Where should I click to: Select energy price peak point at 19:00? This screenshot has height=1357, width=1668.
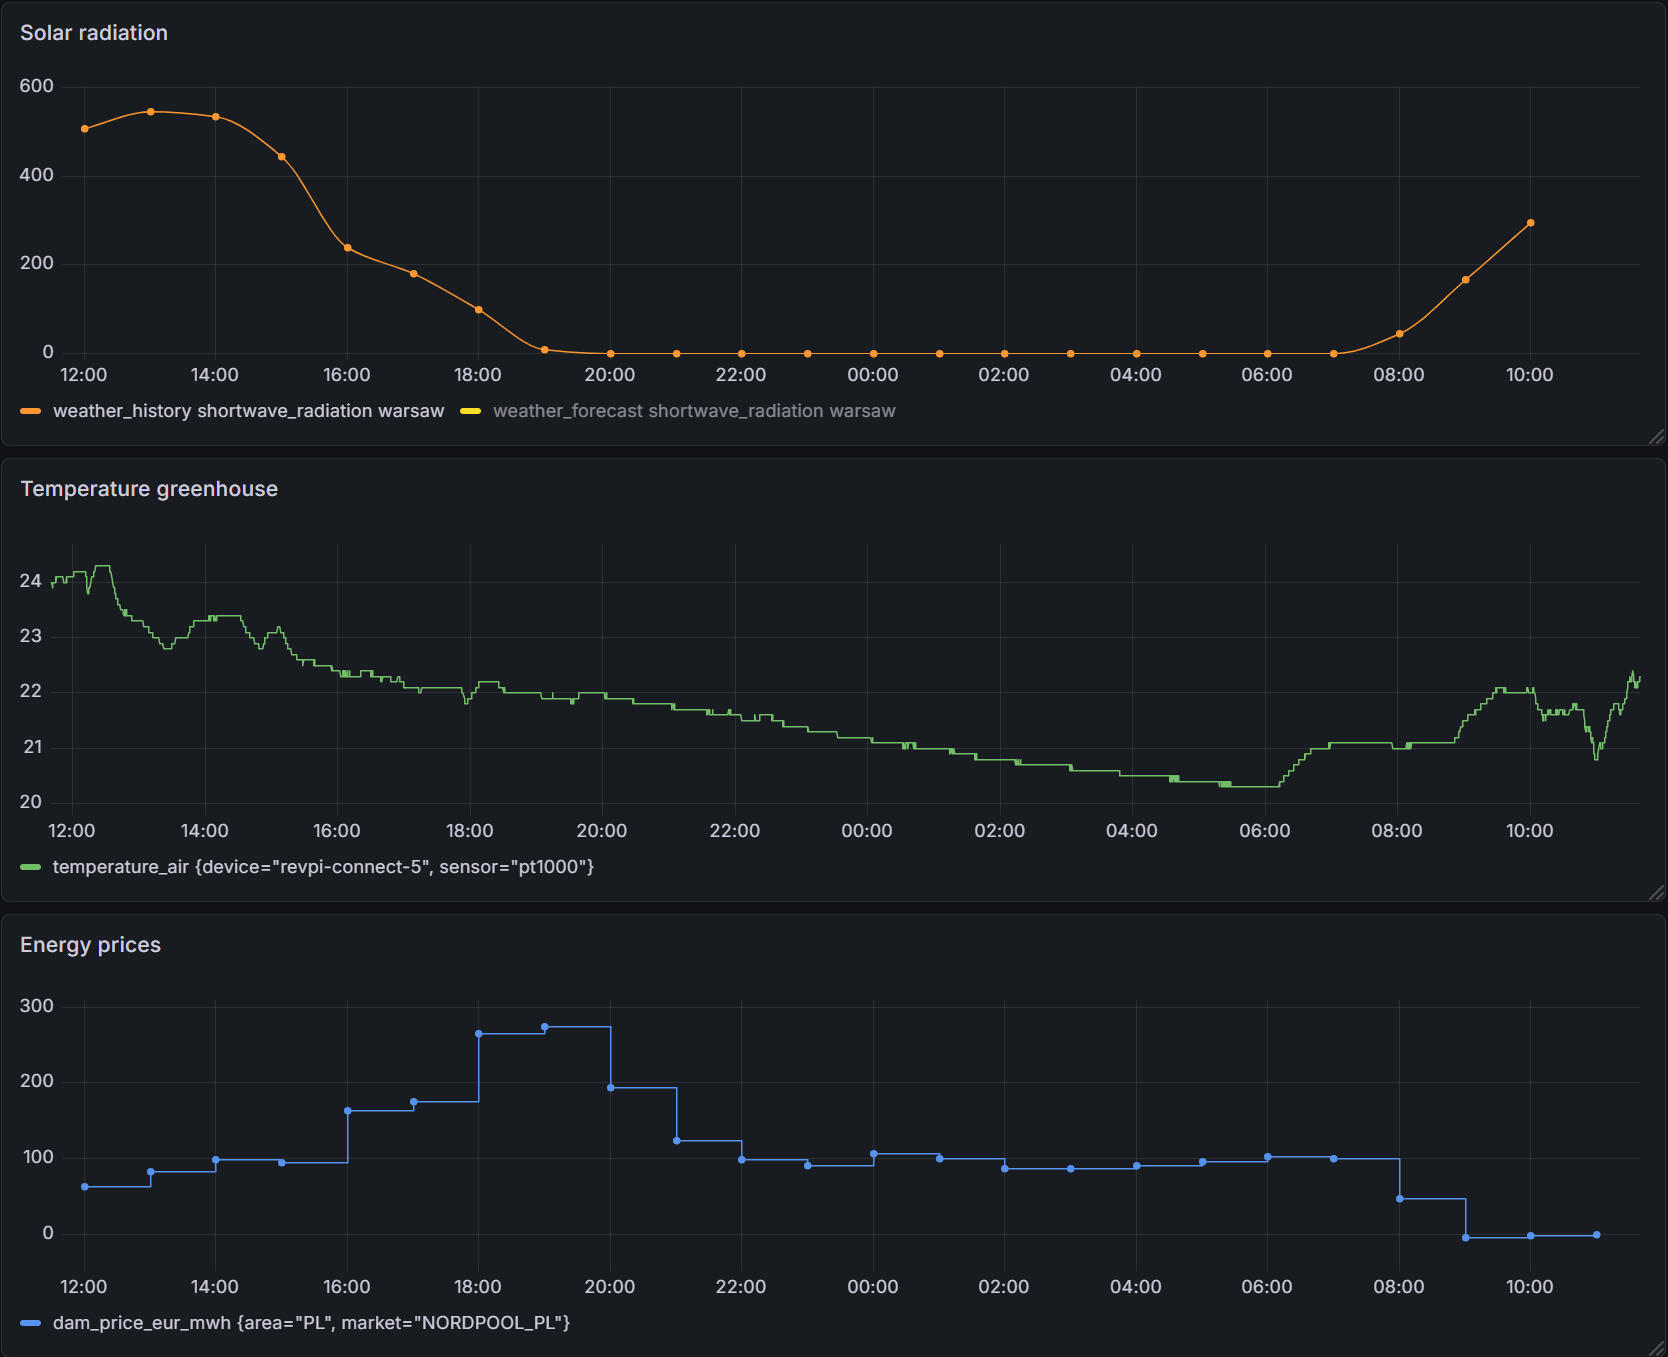point(545,1027)
